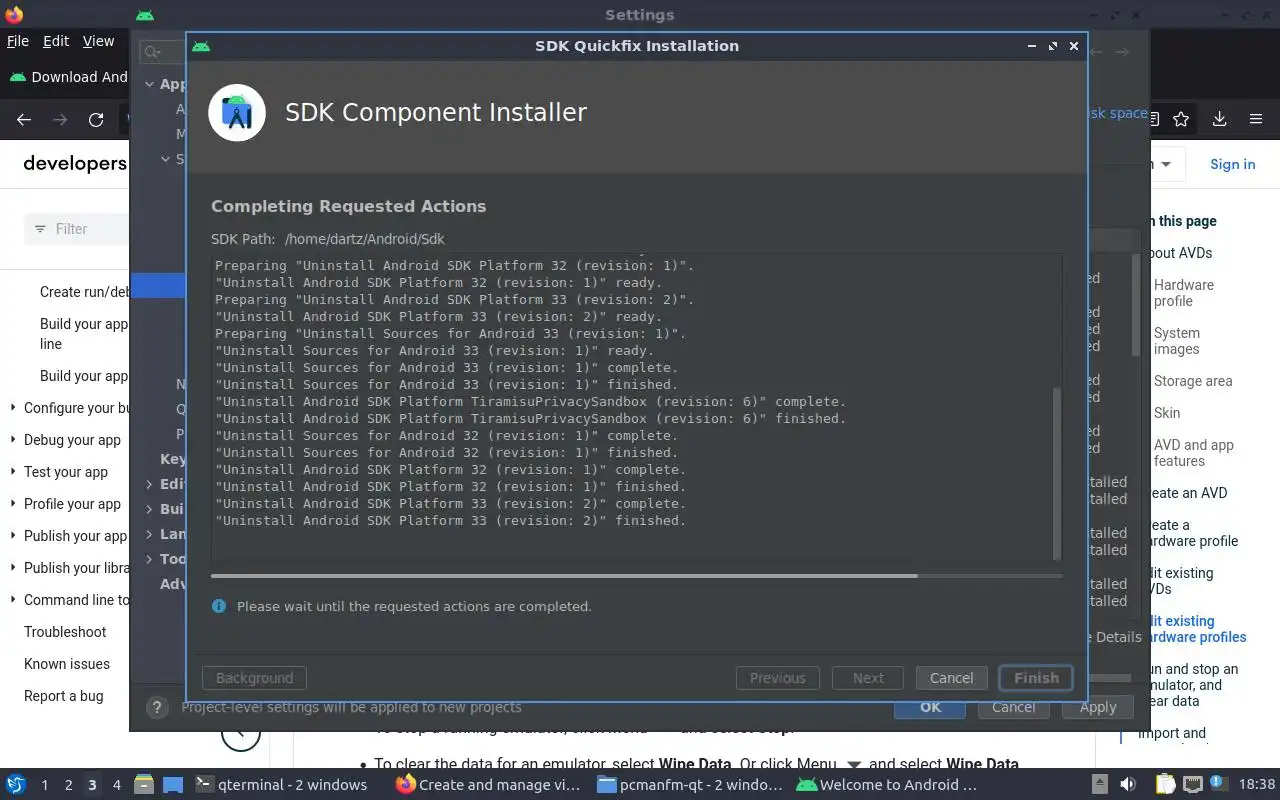Bookmark this page with the star icon
Viewport: 1280px width, 800px height.
(x=1181, y=120)
